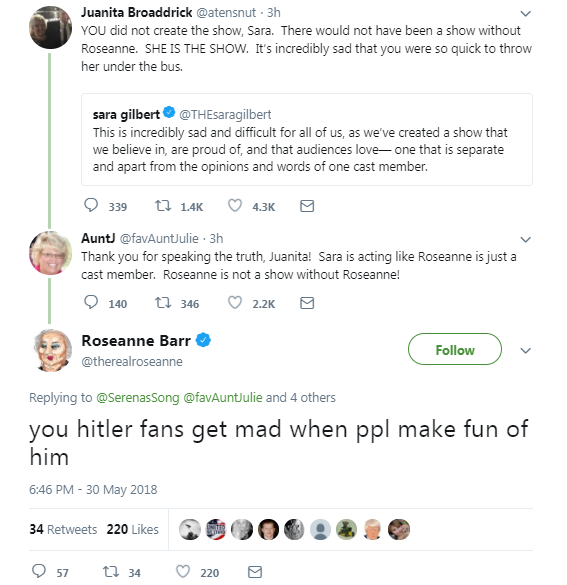This screenshot has width=567, height=585.
Task: View the 220 Likes list
Action: 132,529
